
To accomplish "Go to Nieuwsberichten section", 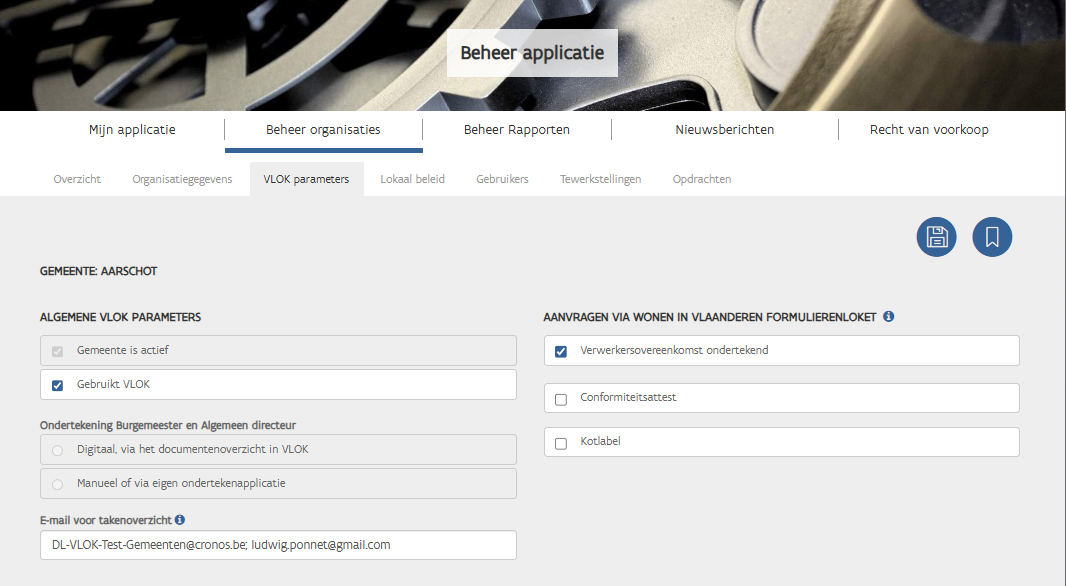I will click(724, 130).
